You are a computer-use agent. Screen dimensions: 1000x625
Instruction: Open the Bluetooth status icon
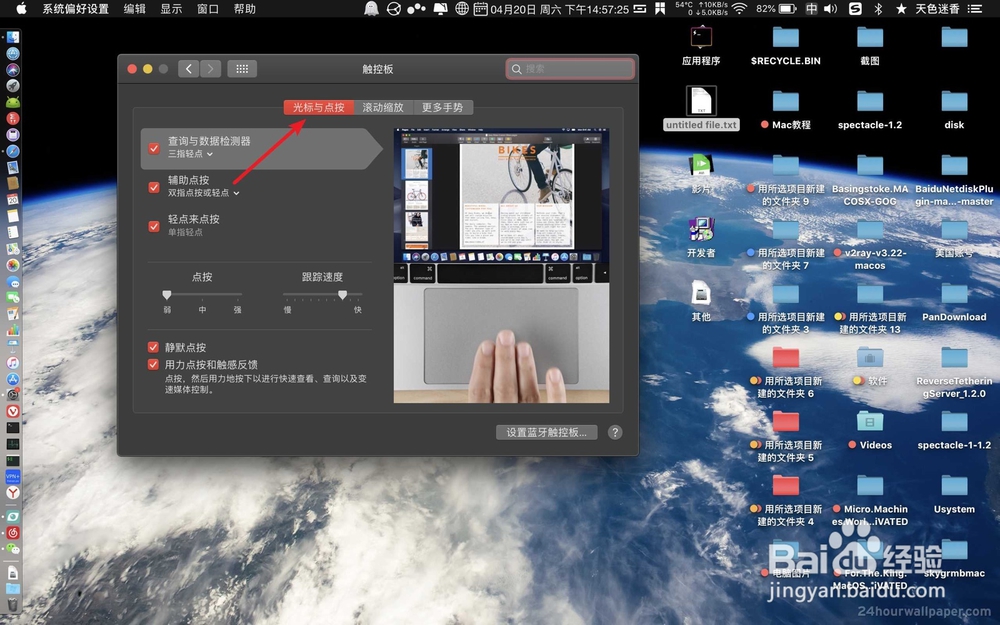pos(876,10)
